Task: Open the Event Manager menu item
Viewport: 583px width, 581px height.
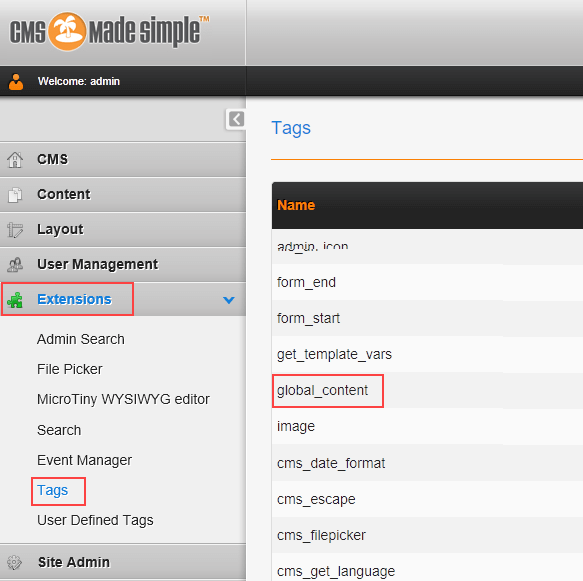Action: pos(84,460)
